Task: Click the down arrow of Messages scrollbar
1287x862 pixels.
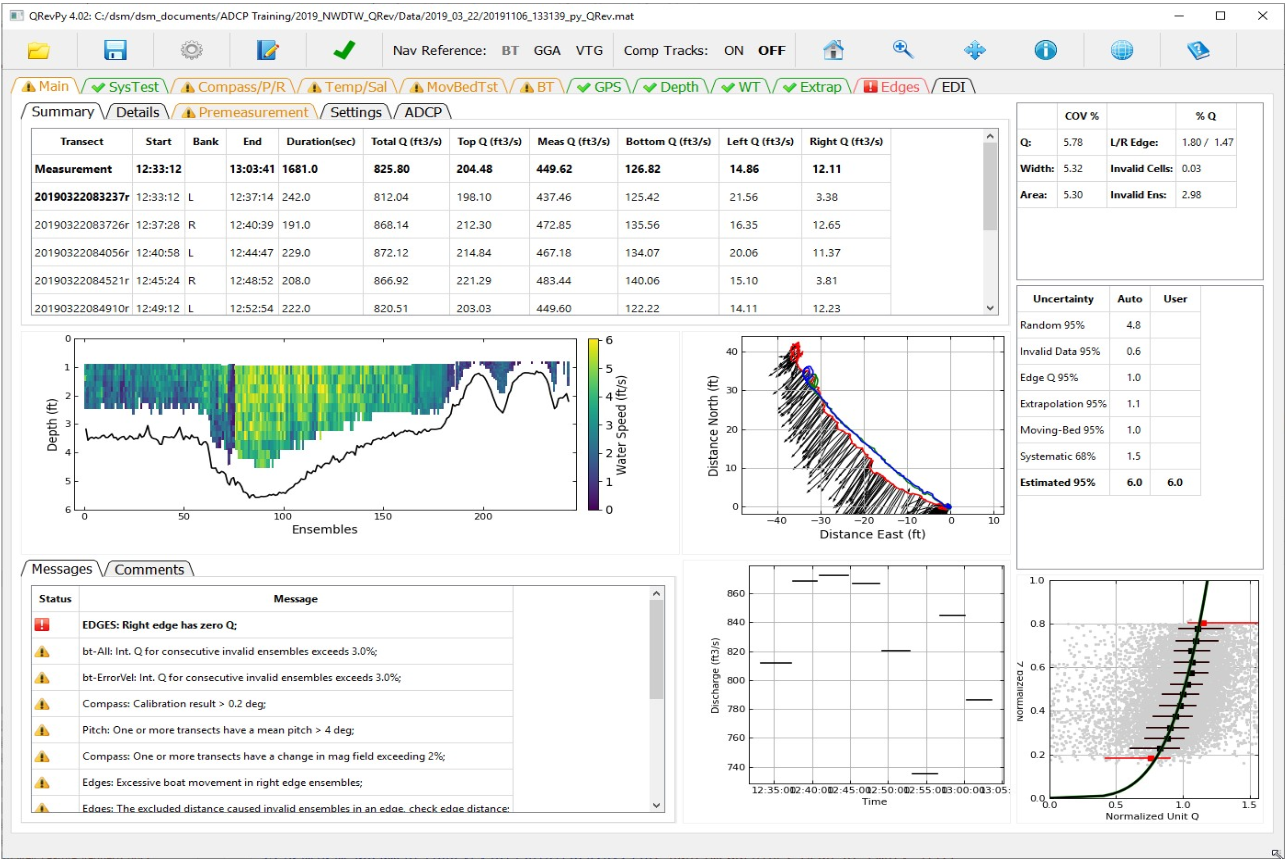Action: pyautogui.click(x=656, y=804)
